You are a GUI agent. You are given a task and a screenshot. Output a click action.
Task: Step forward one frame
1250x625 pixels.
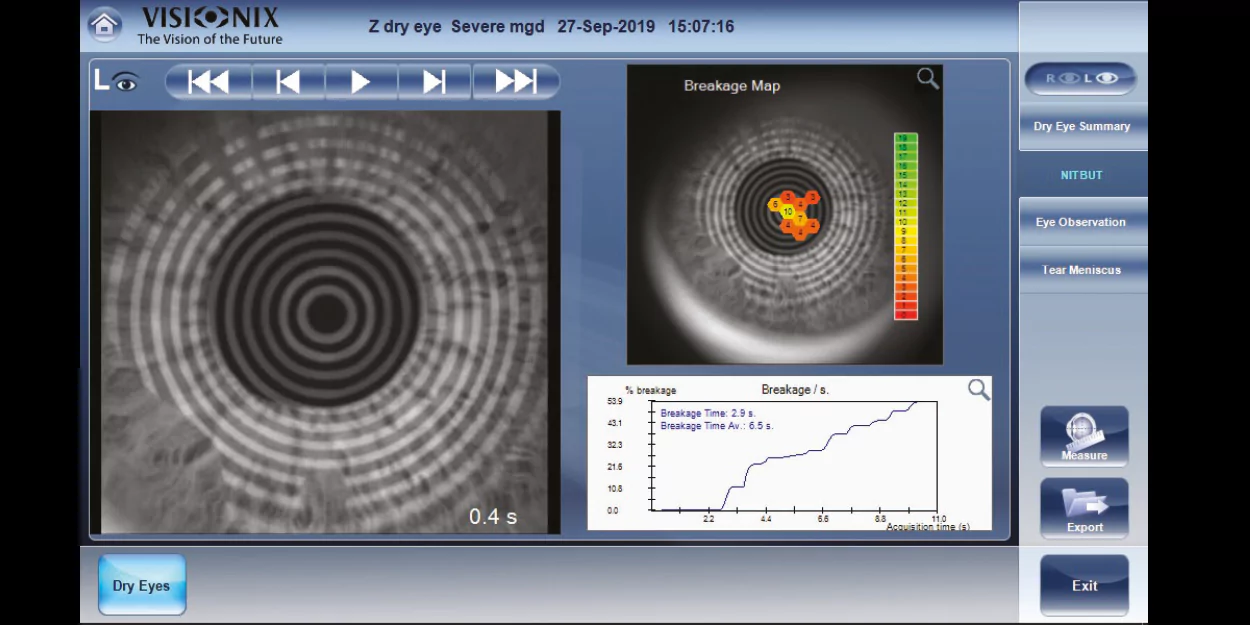[434, 82]
